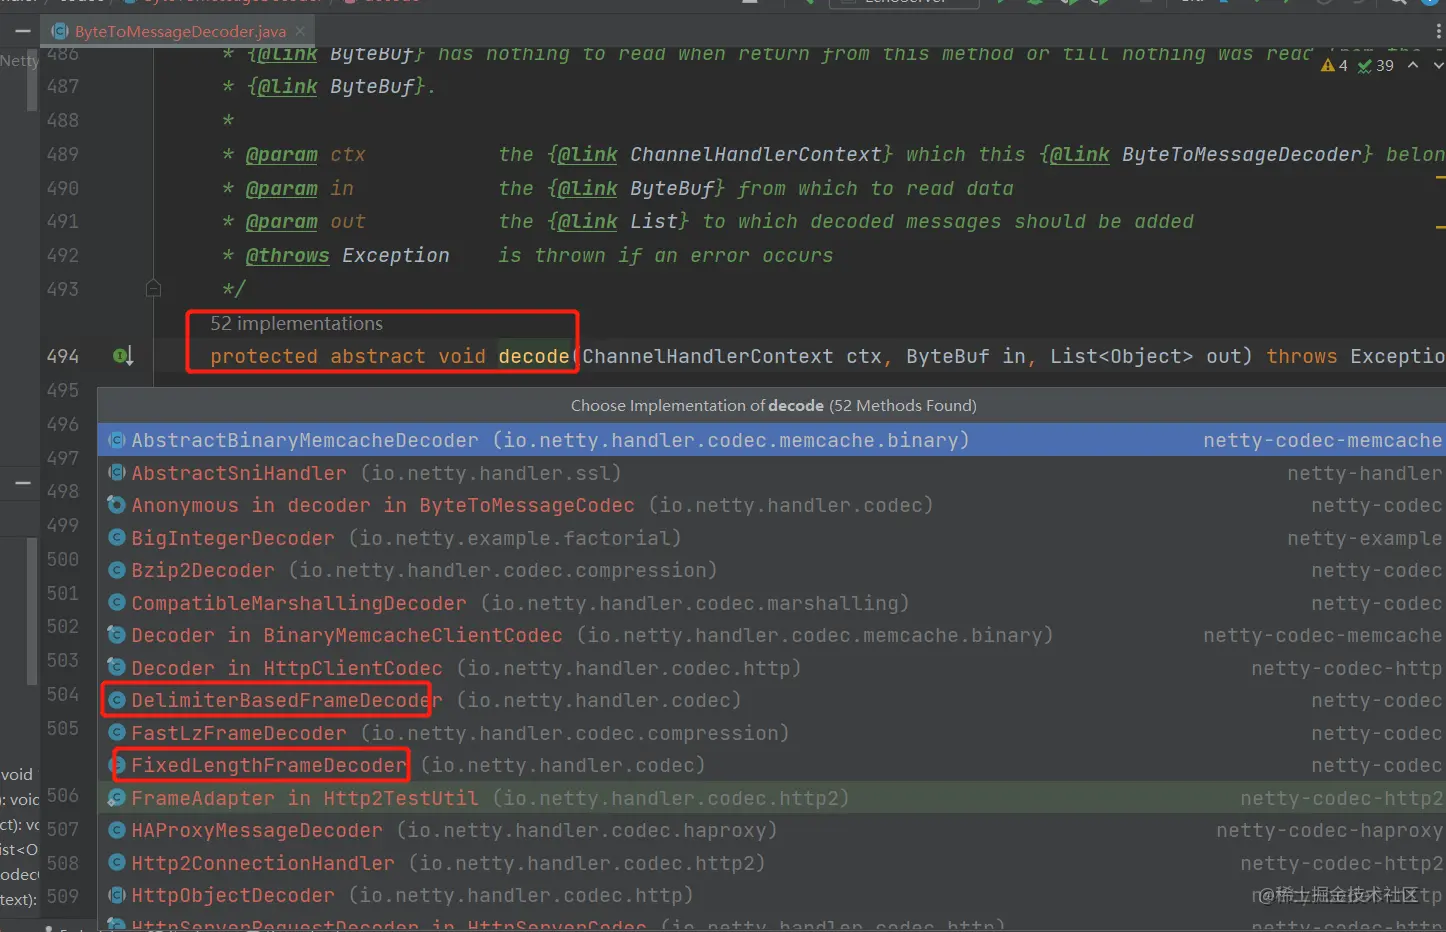Select 'Anonymous in decoder in ByteToMessageCodec' entry
This screenshot has width=1446, height=932.
coord(771,505)
